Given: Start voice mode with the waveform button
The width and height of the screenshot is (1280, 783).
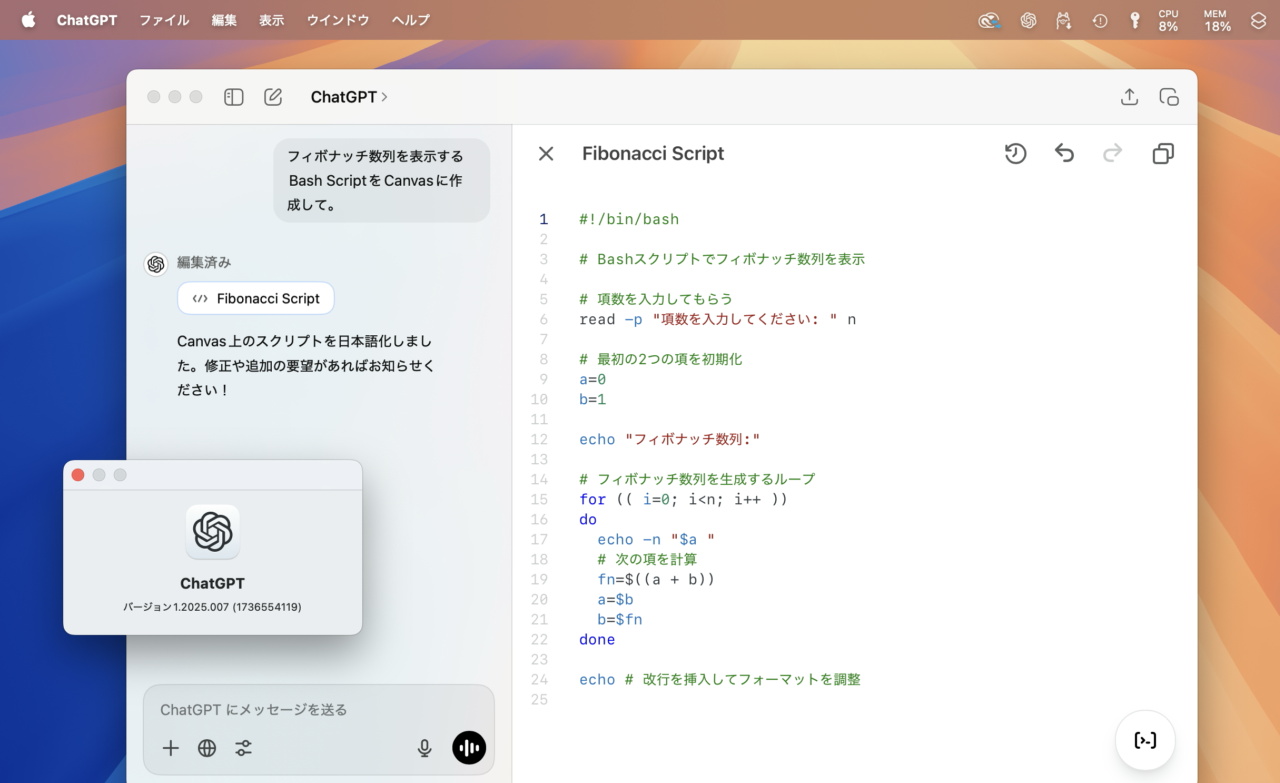Looking at the screenshot, I should 469,747.
